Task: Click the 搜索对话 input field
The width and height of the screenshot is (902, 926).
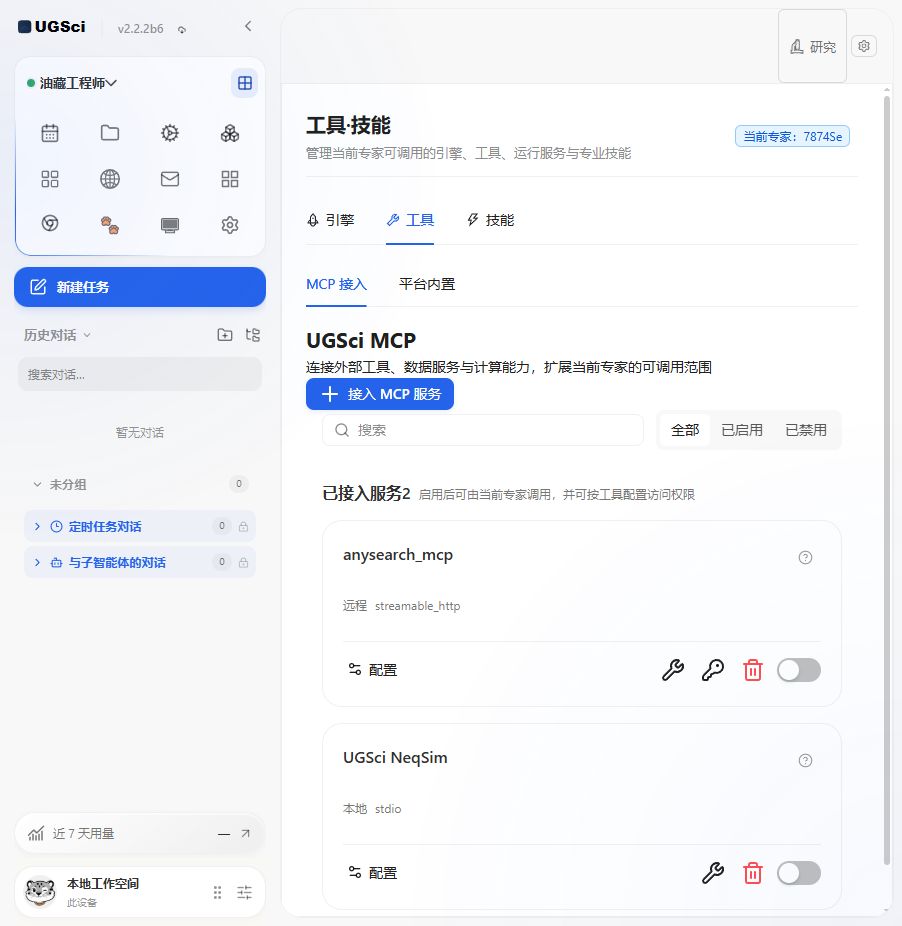Action: [x=140, y=374]
